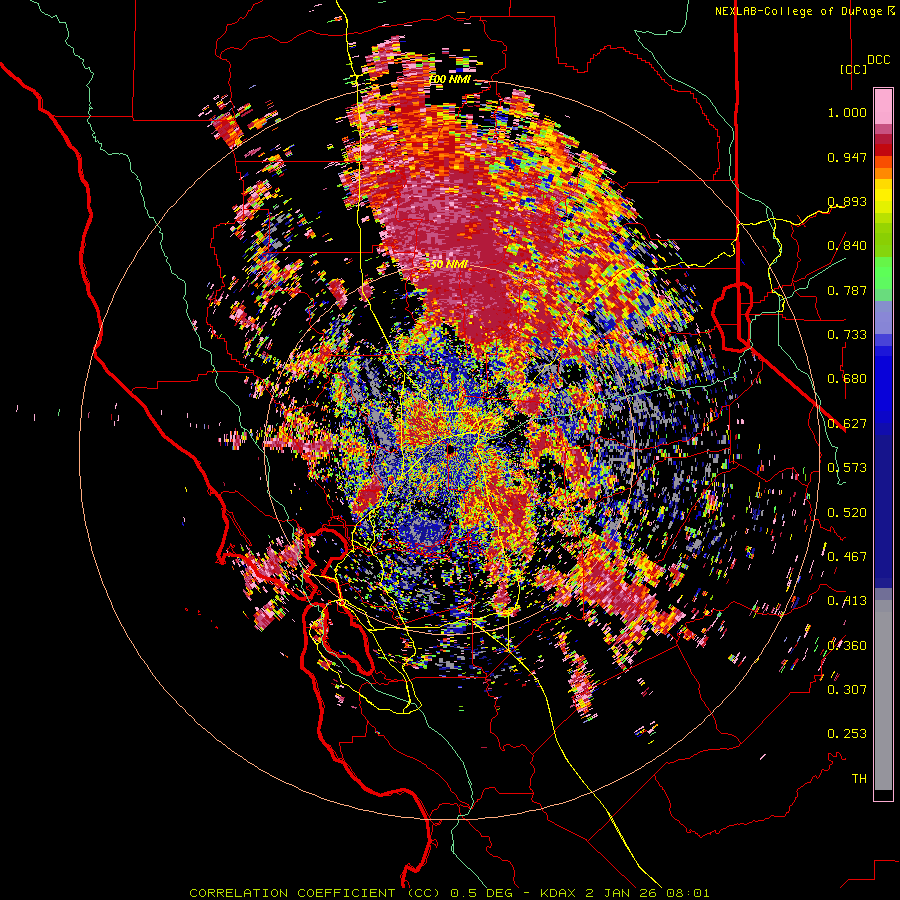Select the 0.413 legend value
The width and height of the screenshot is (900, 900).
847,601
